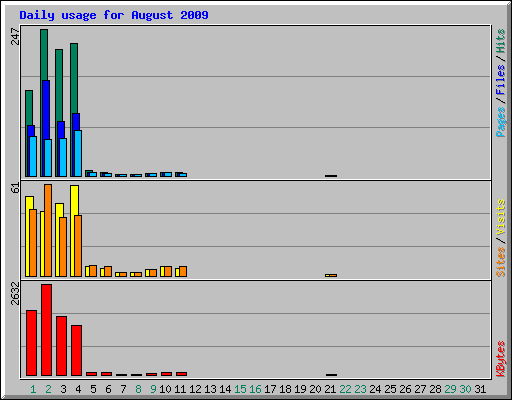Click day label 4 on the x-axis
The height and width of the screenshot is (400, 512).
coord(78,389)
